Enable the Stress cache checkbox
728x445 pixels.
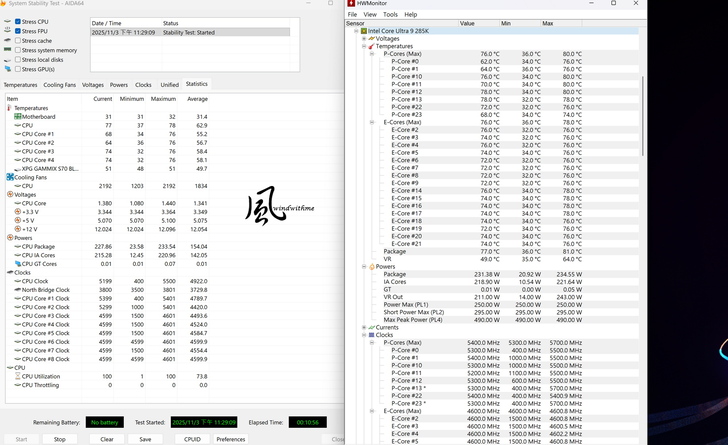[x=18, y=41]
